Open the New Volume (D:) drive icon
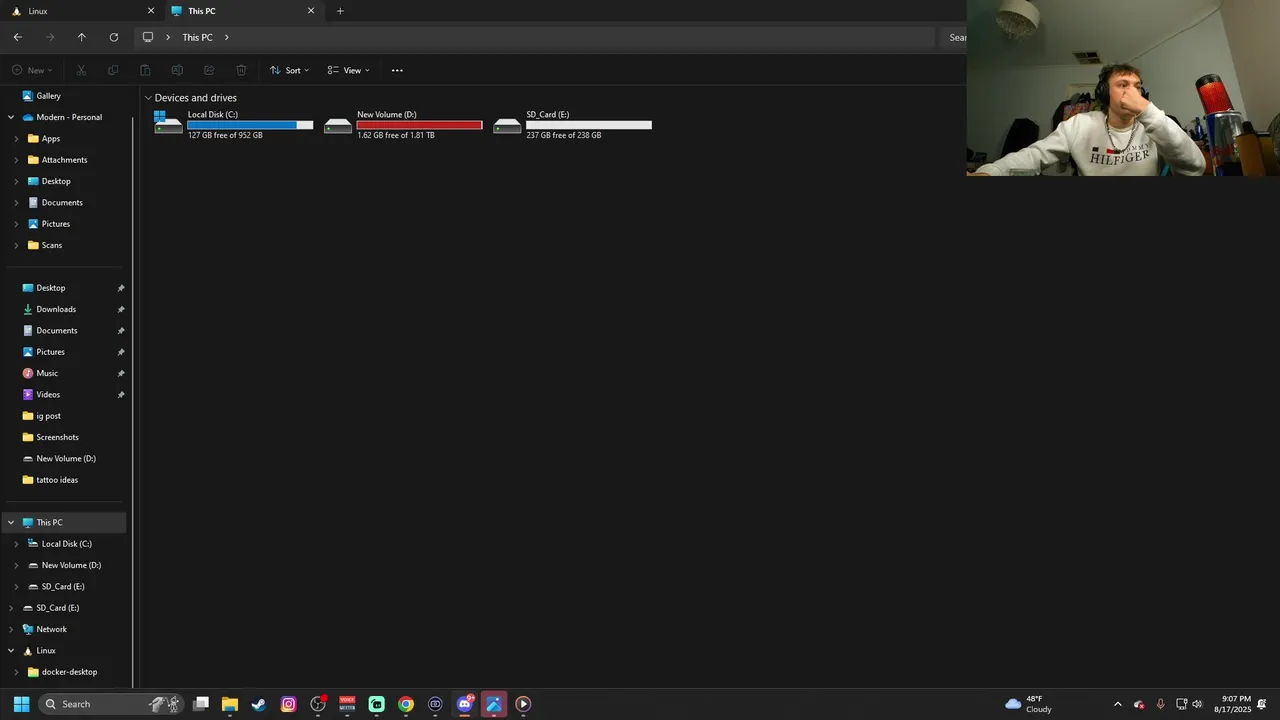 pos(338,126)
